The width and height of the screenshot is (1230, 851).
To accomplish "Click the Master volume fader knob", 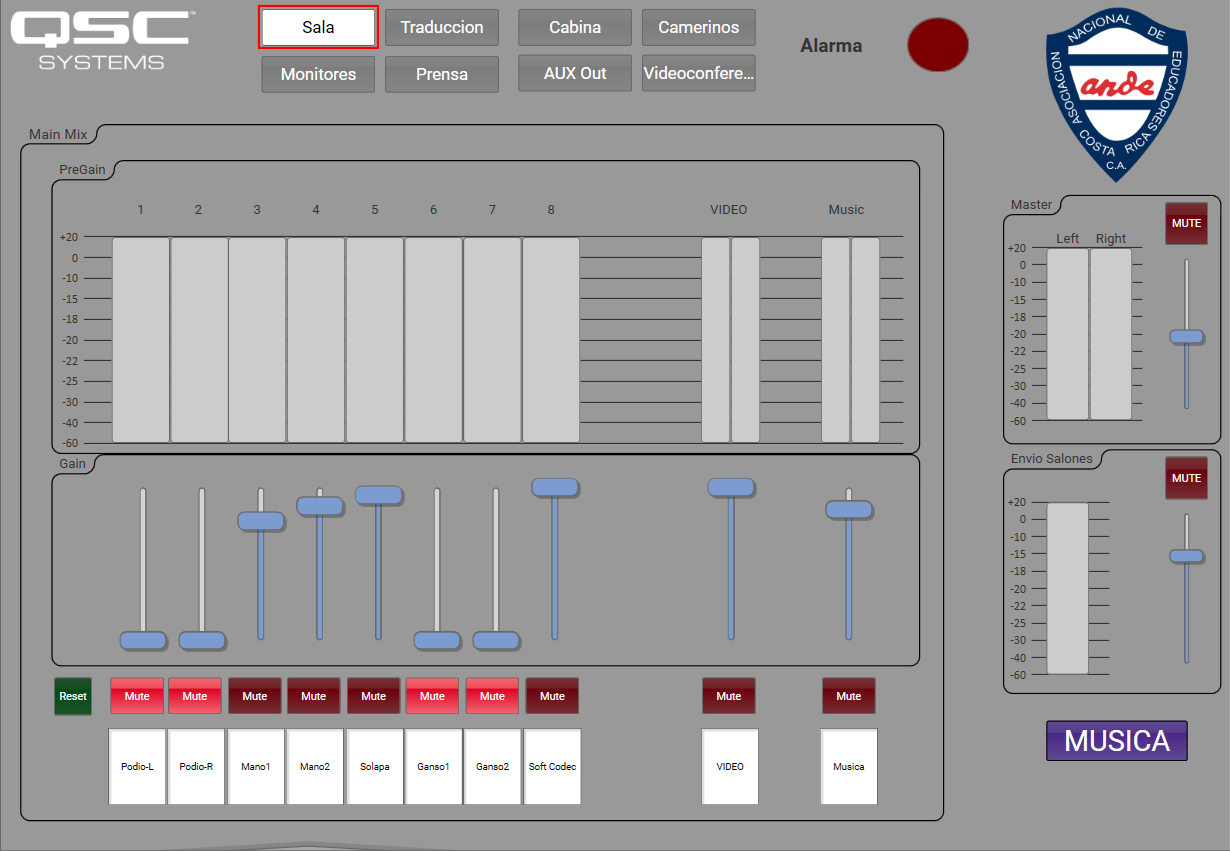I will [1187, 337].
